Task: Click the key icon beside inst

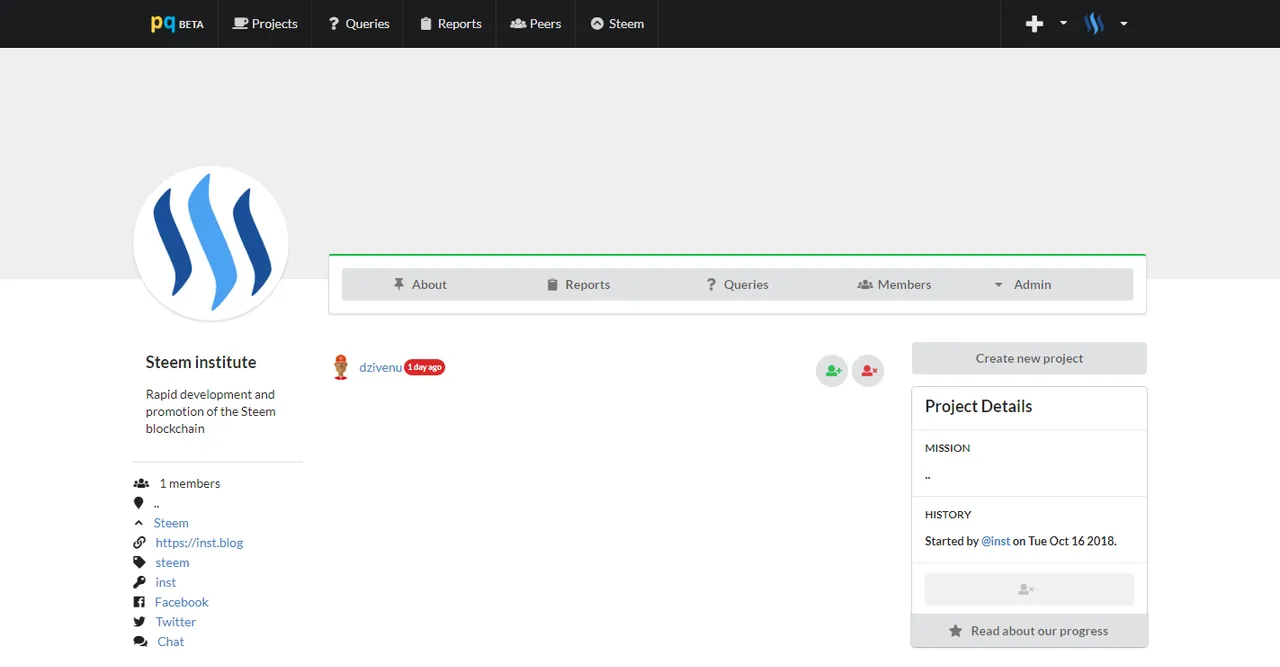Action: 139,582
